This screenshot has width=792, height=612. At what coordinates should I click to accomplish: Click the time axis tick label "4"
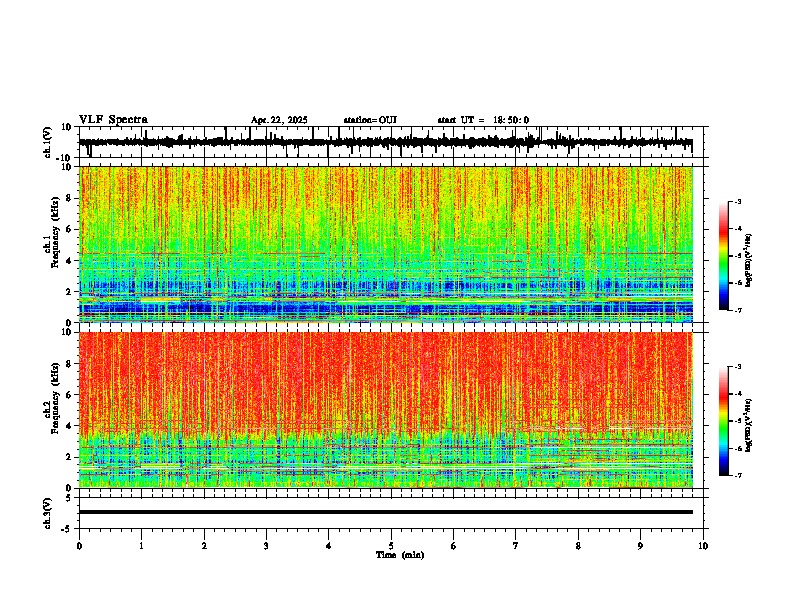click(x=329, y=546)
